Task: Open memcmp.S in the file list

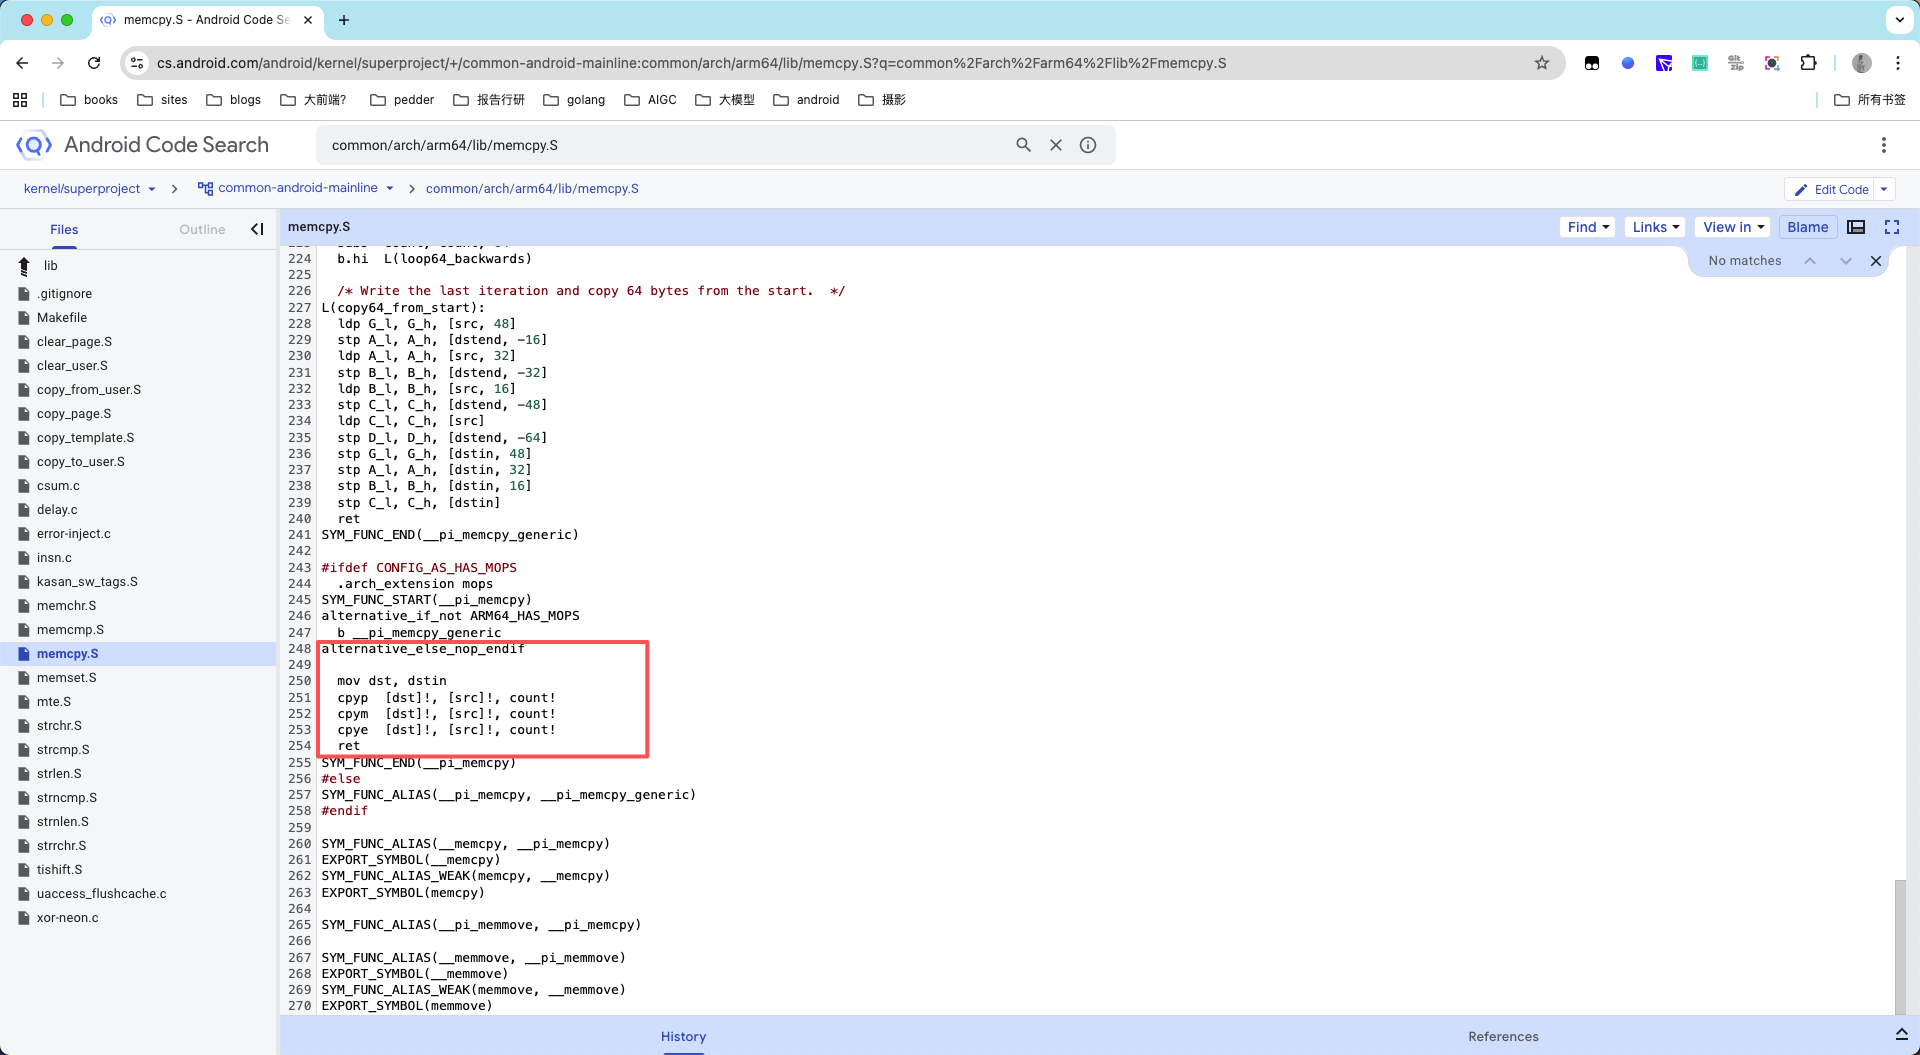Action: click(70, 630)
